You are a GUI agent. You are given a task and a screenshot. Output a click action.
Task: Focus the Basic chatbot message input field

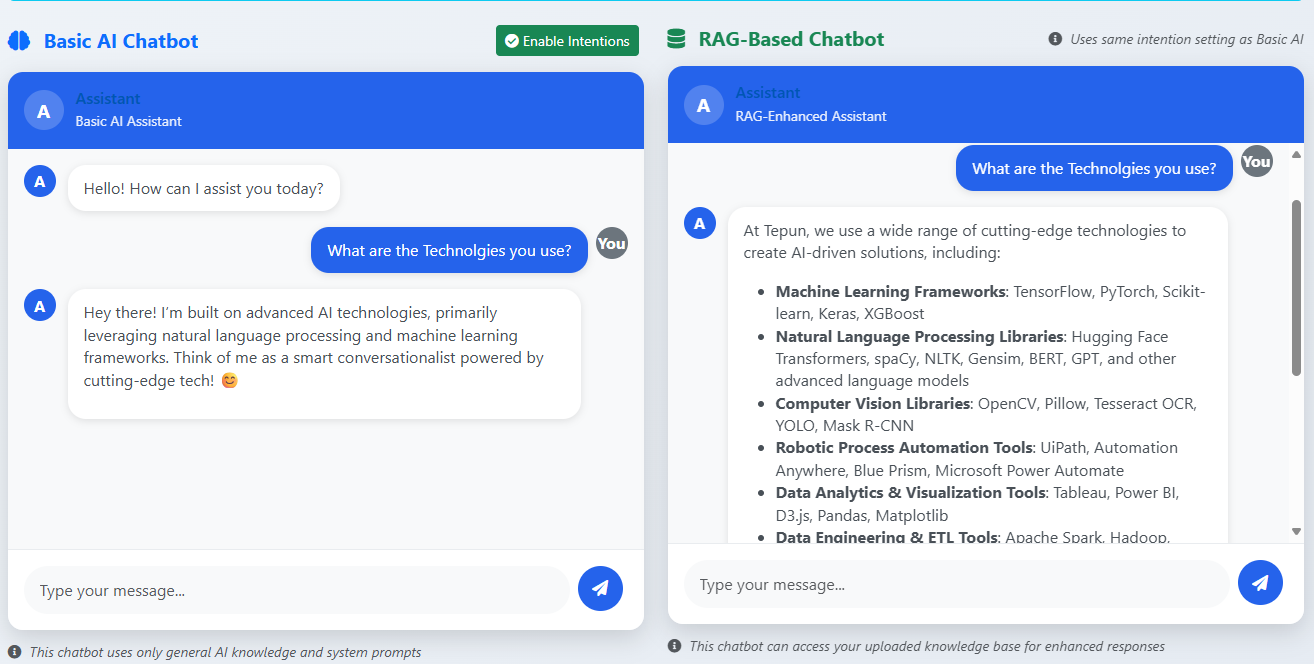[x=296, y=590]
